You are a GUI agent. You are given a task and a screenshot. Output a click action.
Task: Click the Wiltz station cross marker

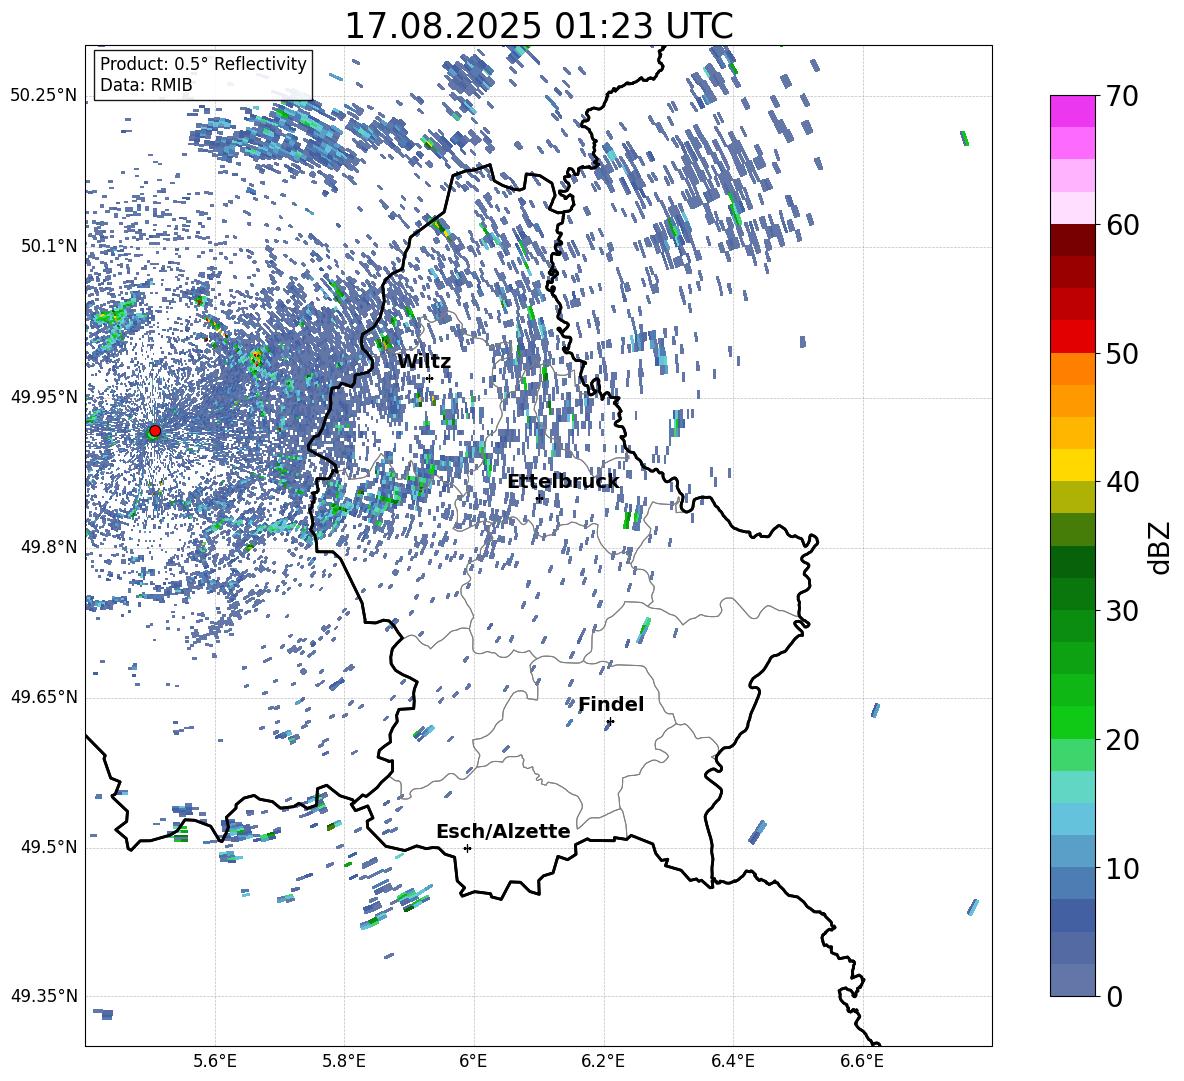[430, 378]
